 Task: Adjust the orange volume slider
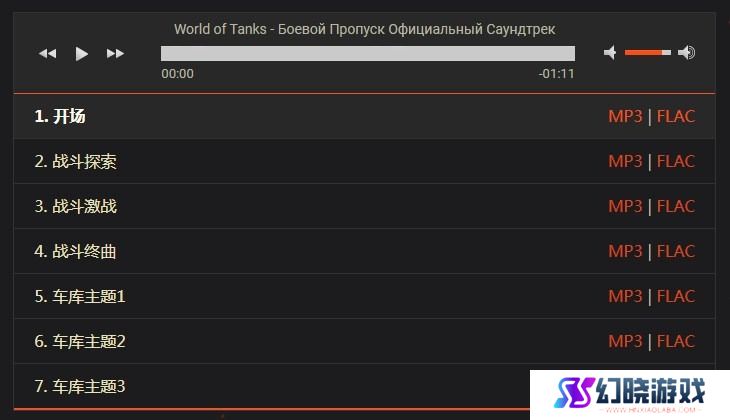point(648,53)
